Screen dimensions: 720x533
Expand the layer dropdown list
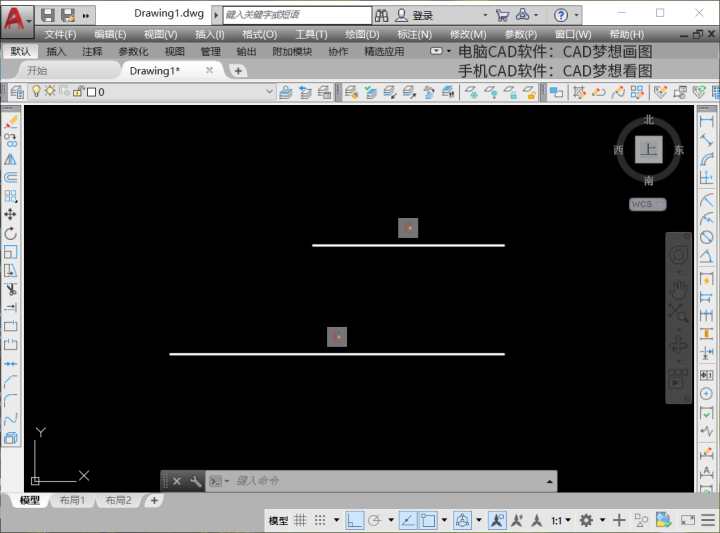[270, 92]
